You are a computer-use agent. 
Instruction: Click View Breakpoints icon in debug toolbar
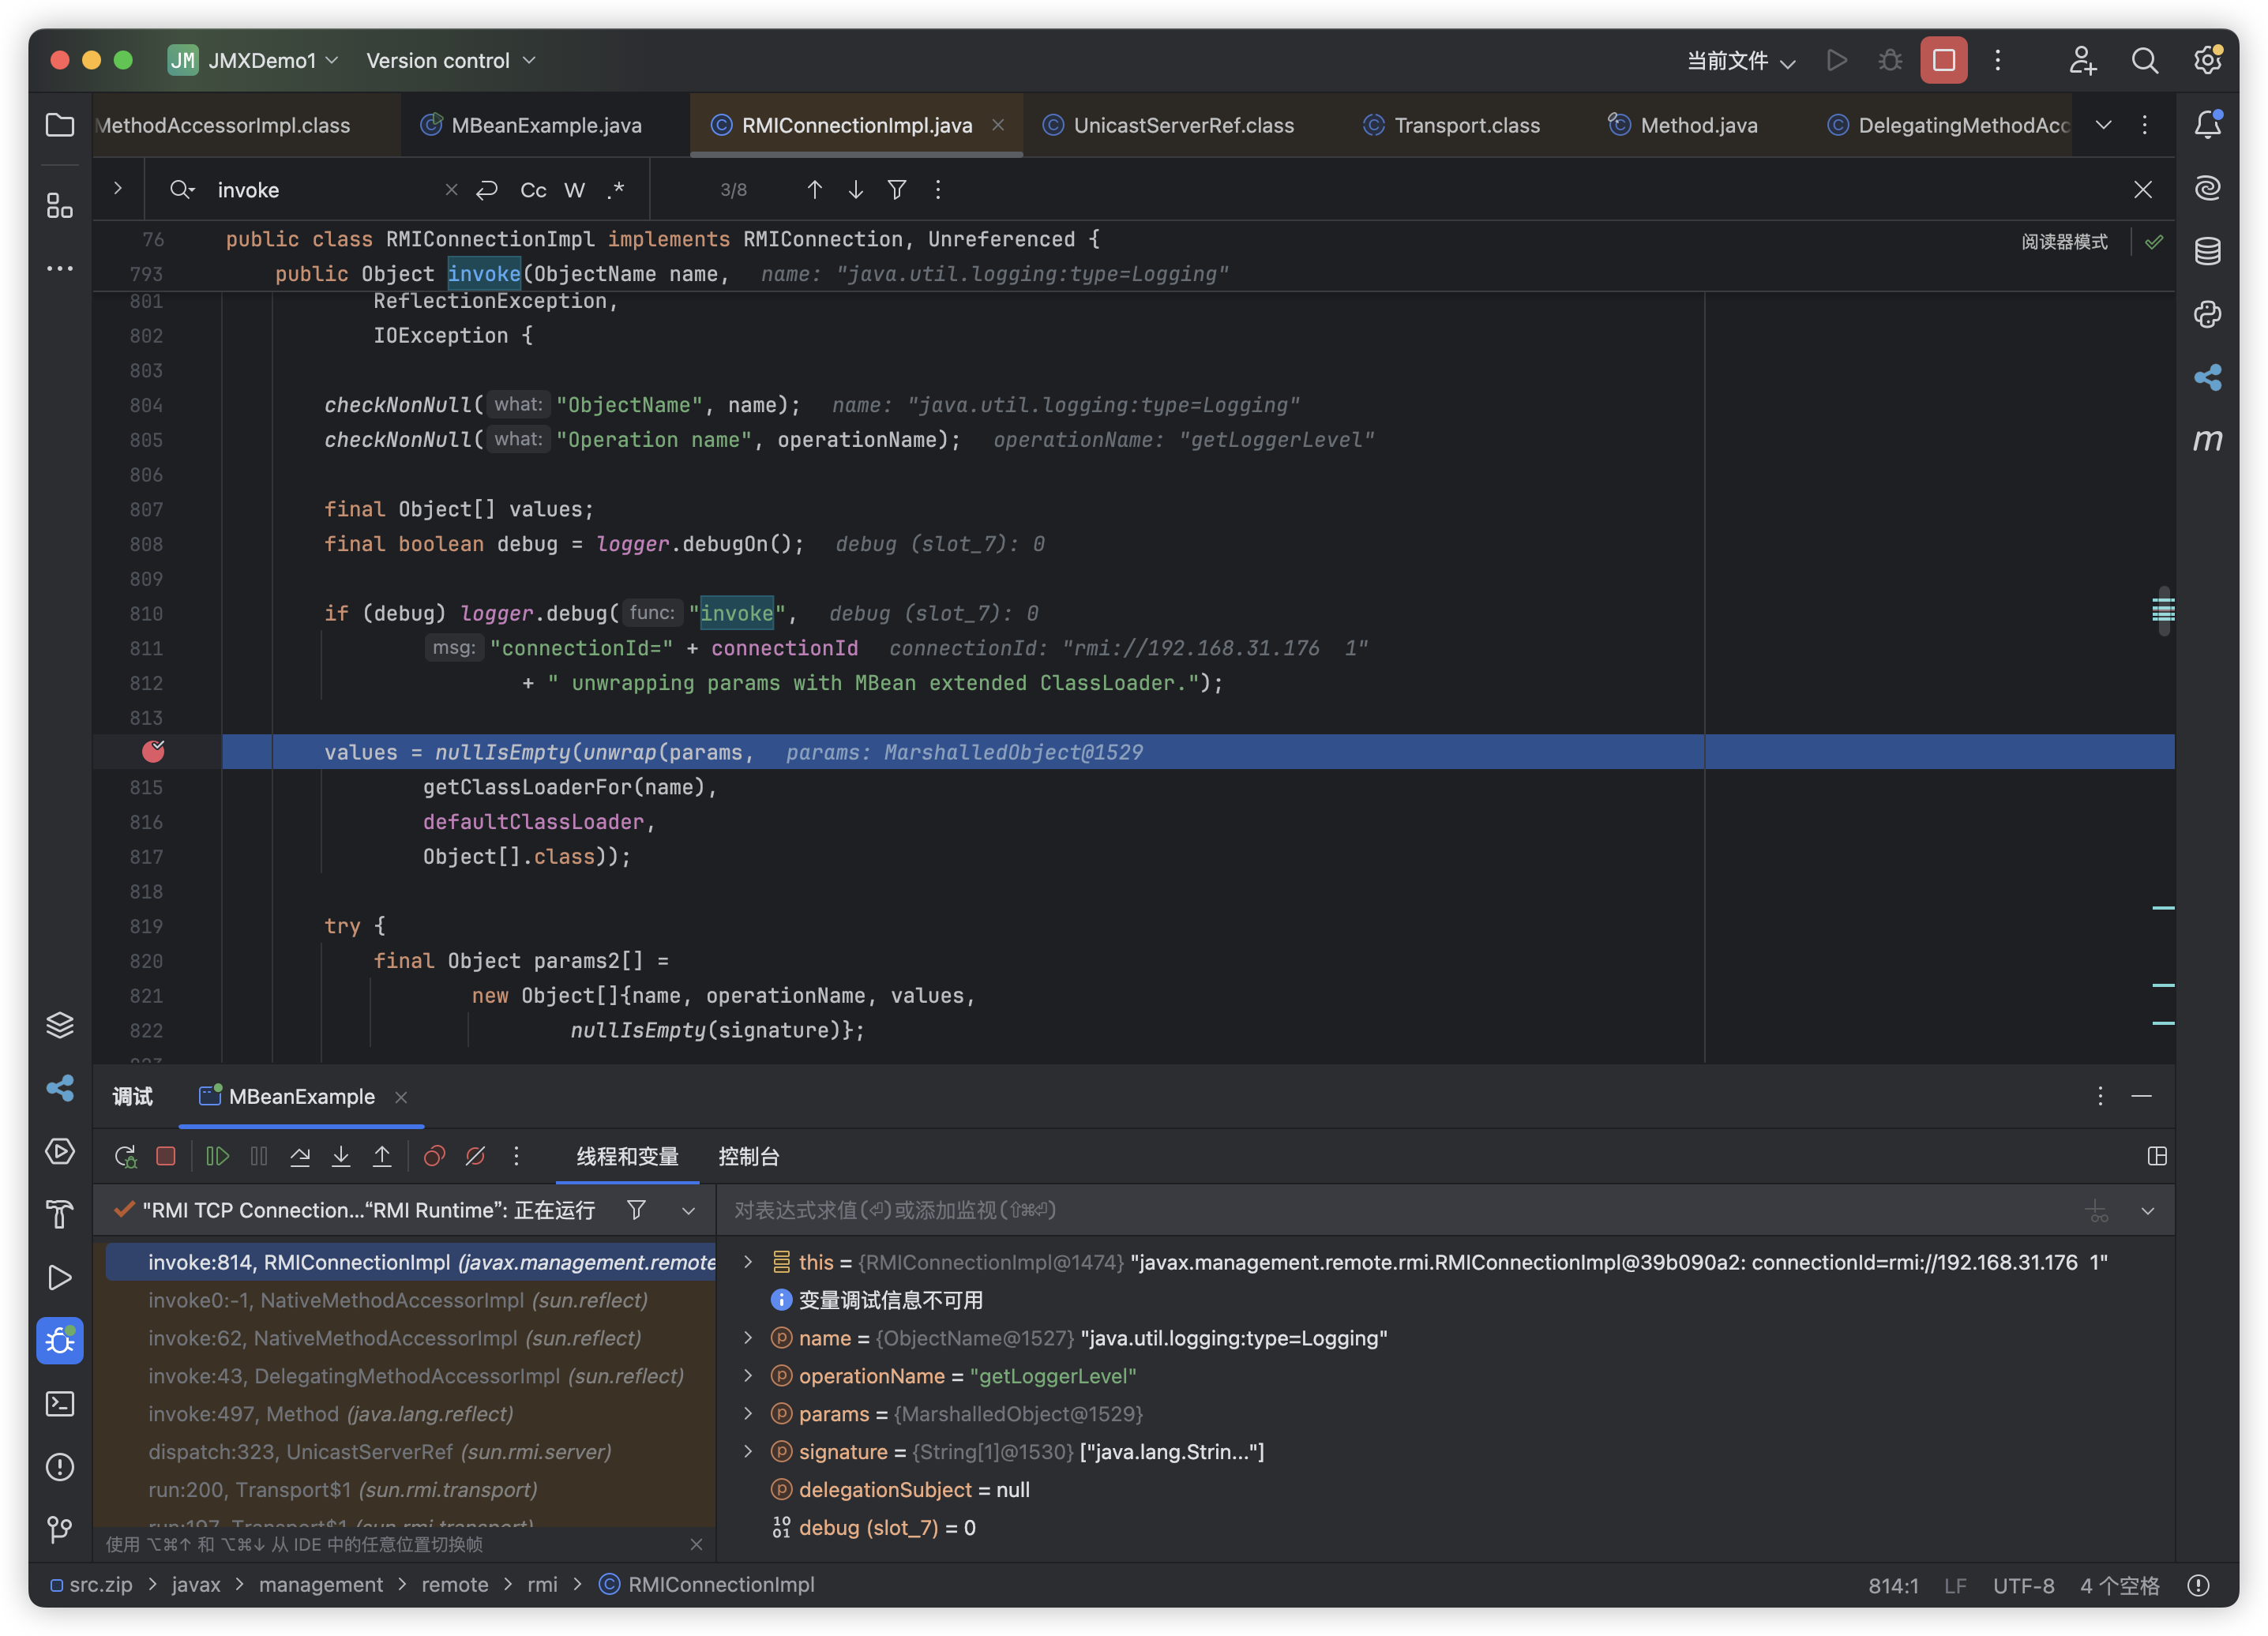tap(434, 1156)
